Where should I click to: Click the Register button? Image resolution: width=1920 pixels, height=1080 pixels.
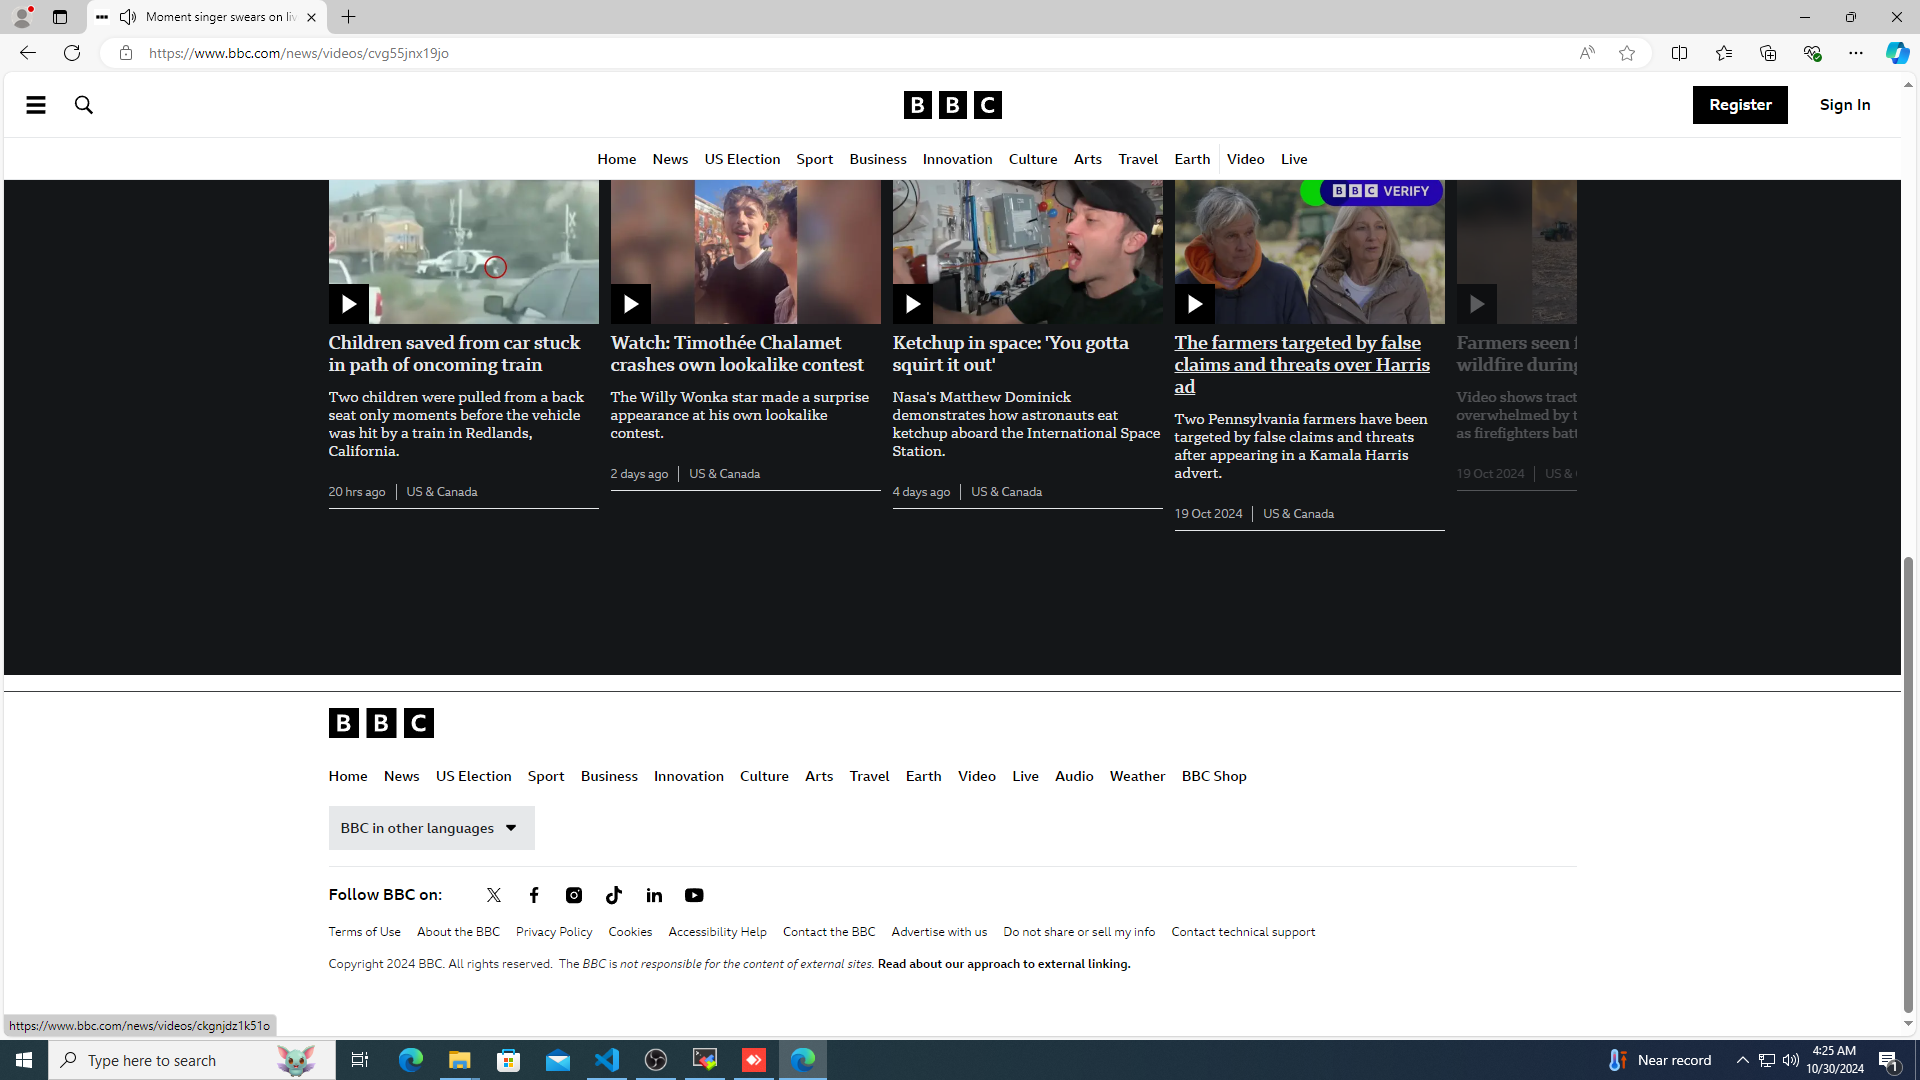(x=1739, y=105)
